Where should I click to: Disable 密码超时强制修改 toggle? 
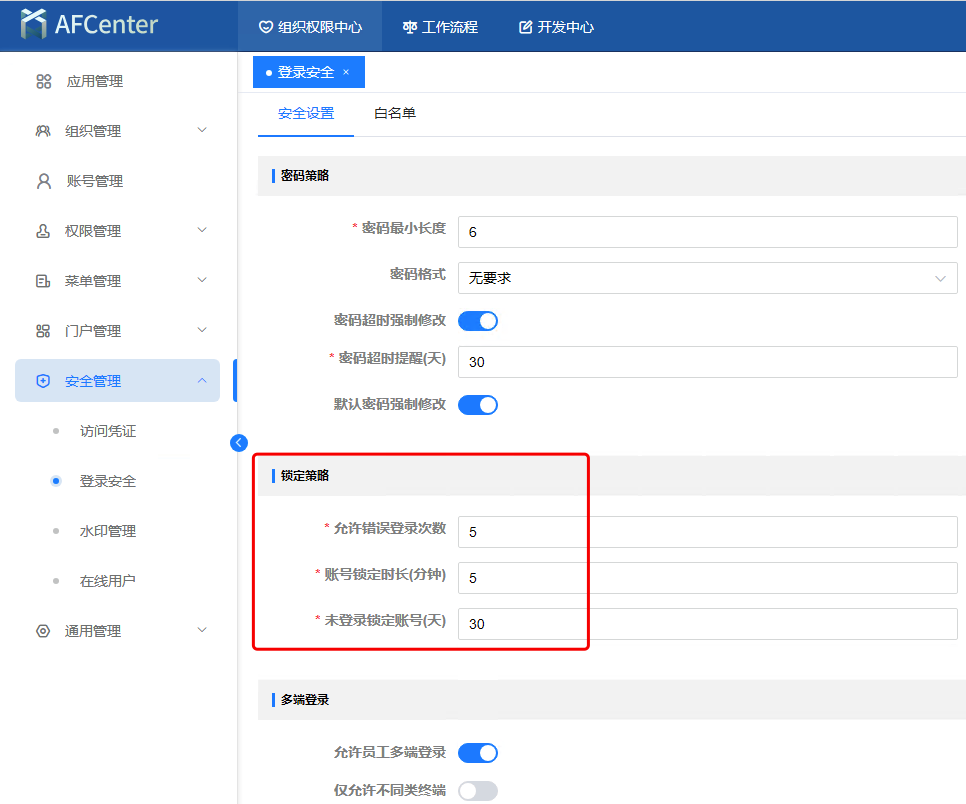(477, 321)
